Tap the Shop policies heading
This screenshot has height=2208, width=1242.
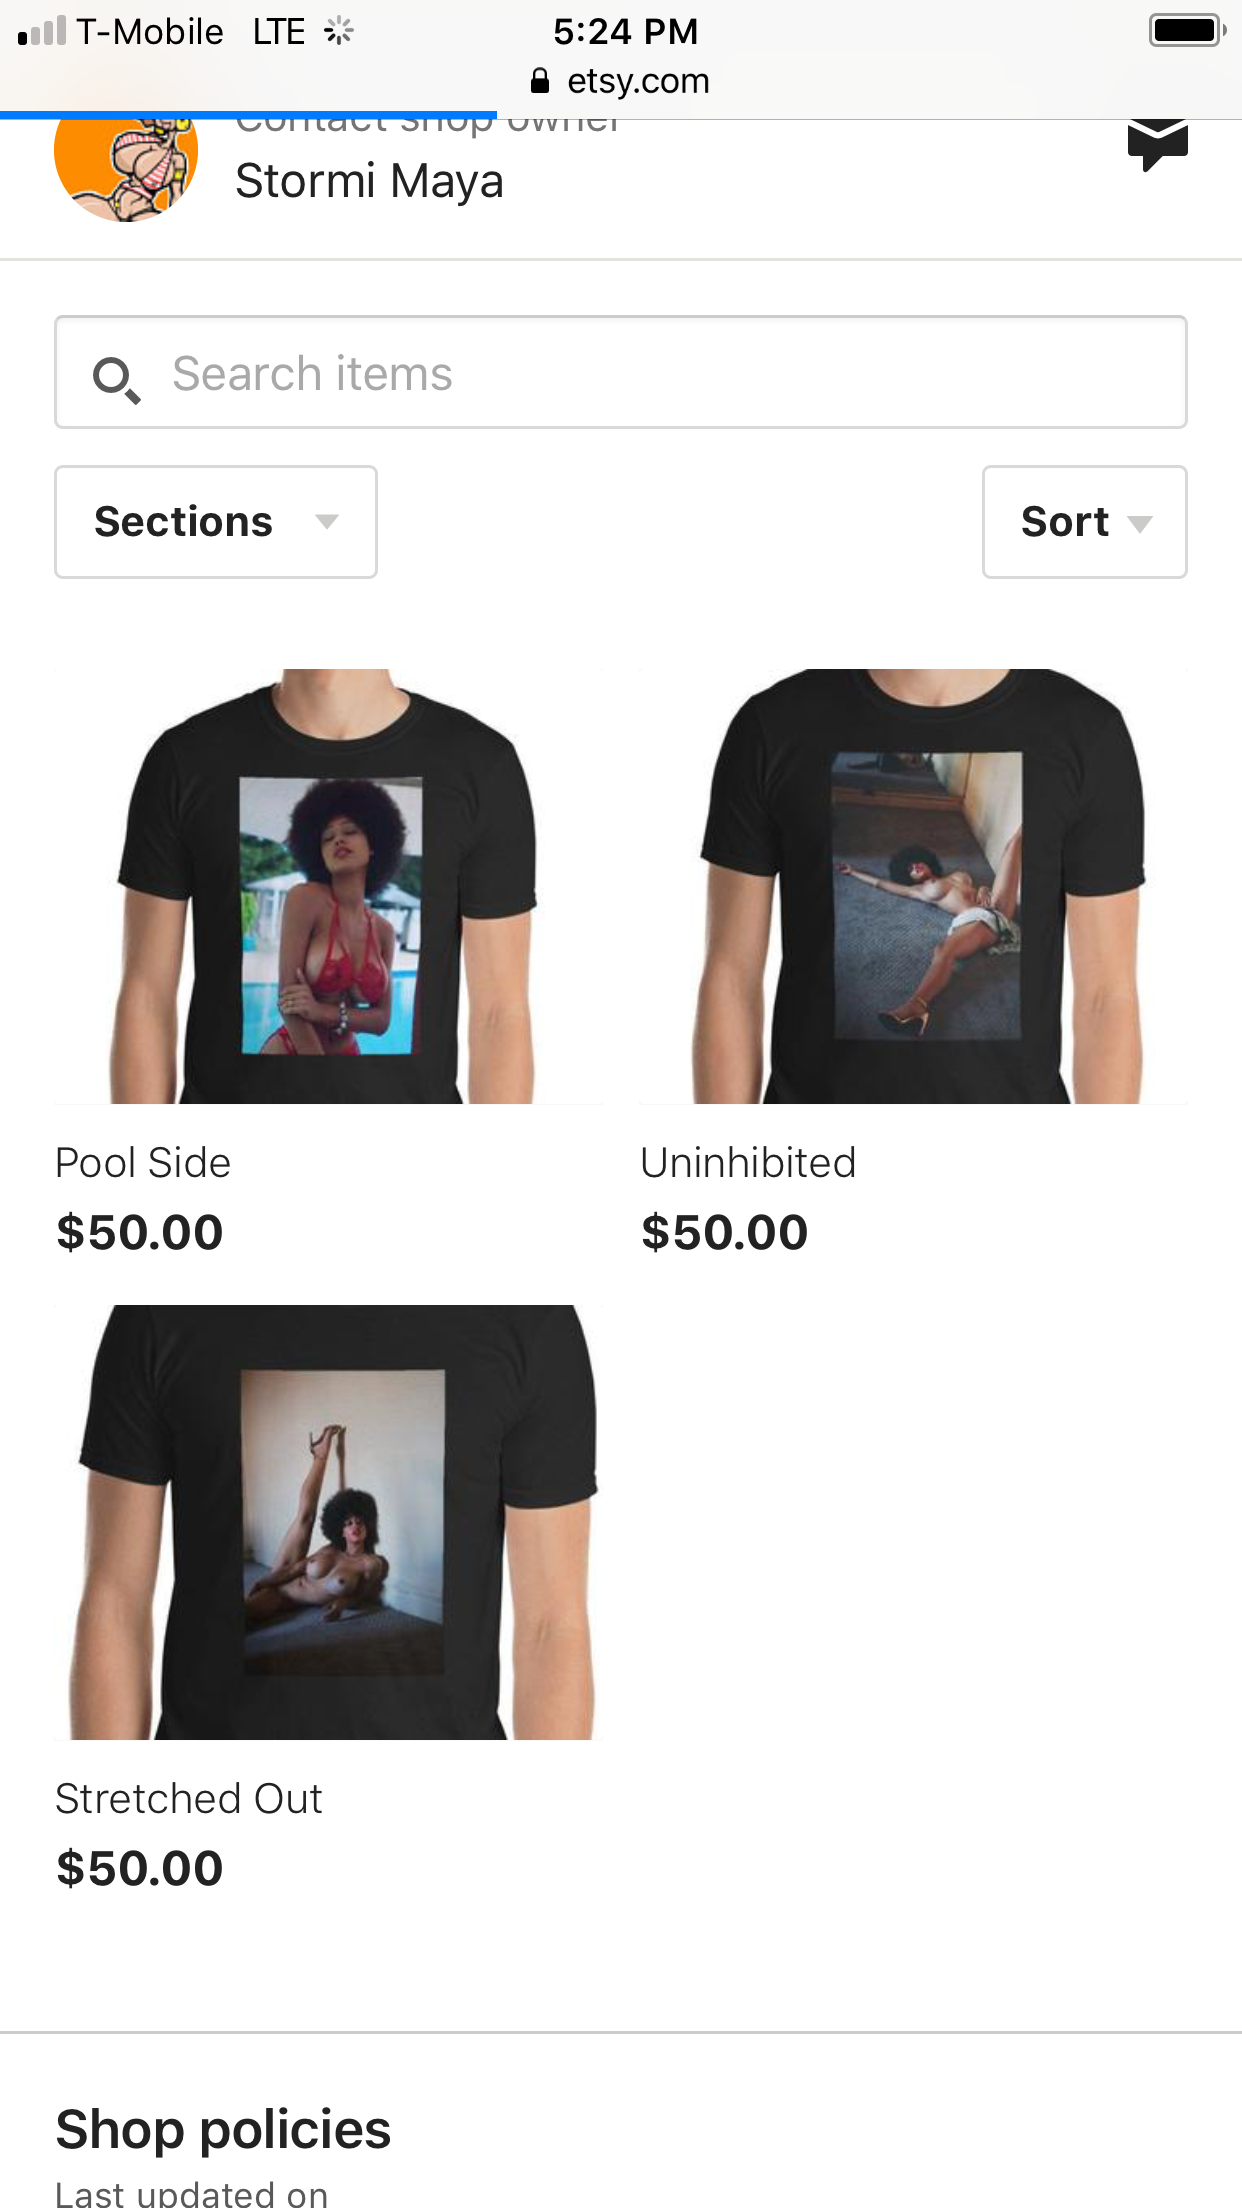click(223, 2129)
